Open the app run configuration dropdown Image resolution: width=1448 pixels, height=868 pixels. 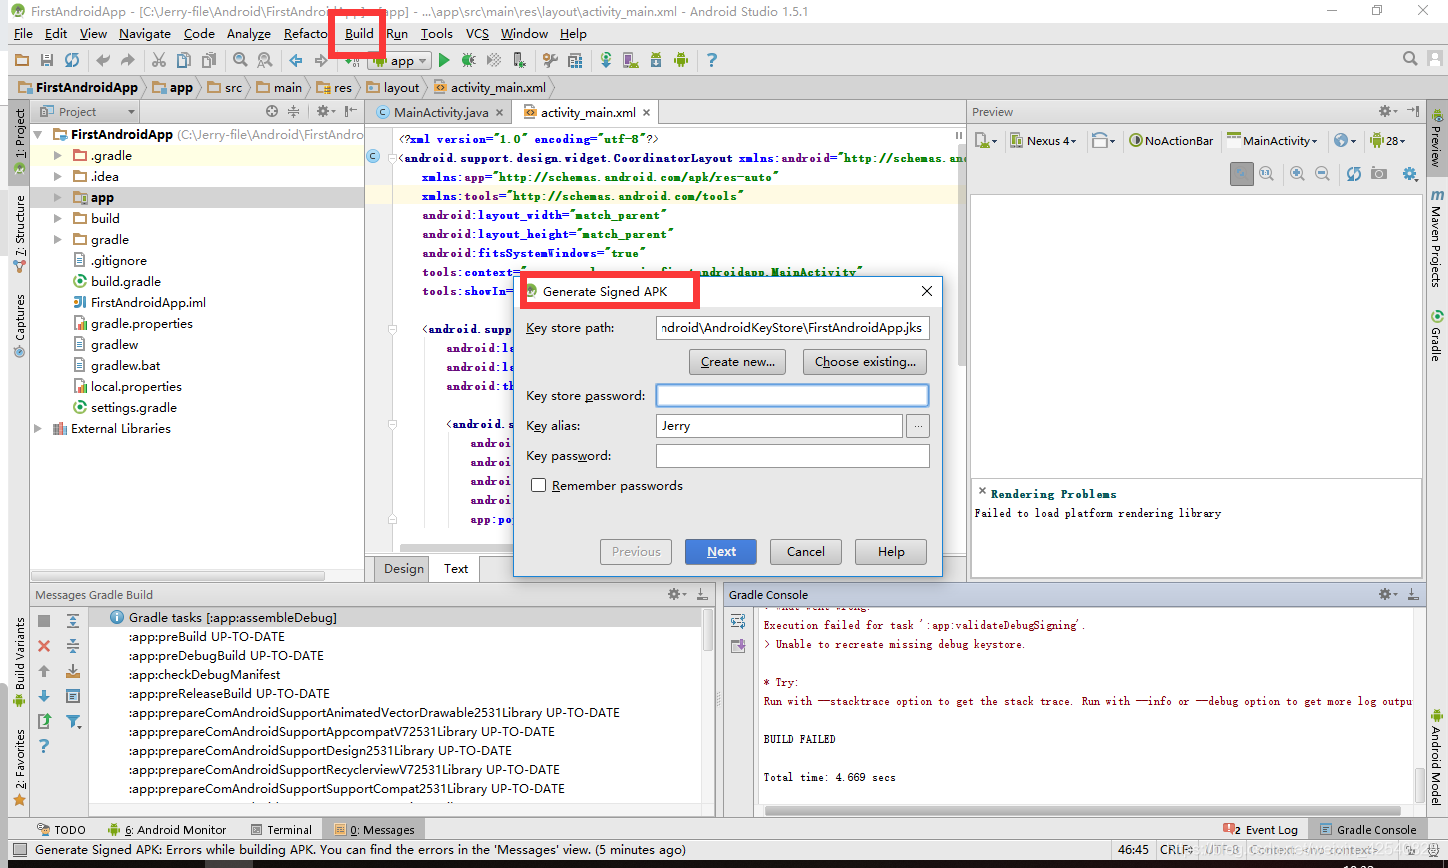click(402, 60)
